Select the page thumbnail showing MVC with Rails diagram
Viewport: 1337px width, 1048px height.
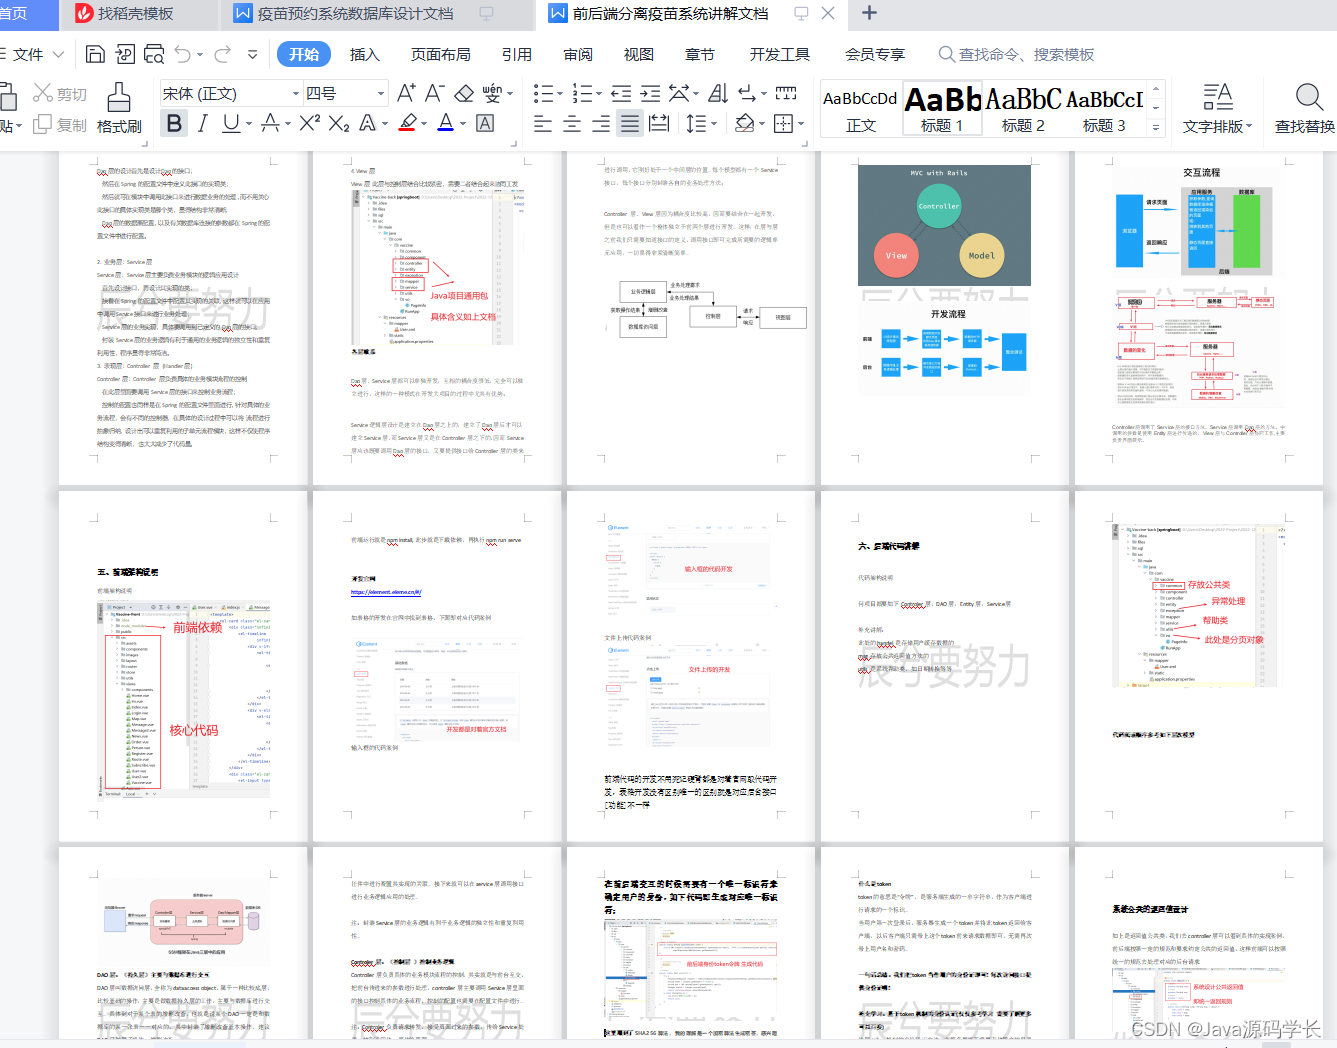tap(944, 318)
